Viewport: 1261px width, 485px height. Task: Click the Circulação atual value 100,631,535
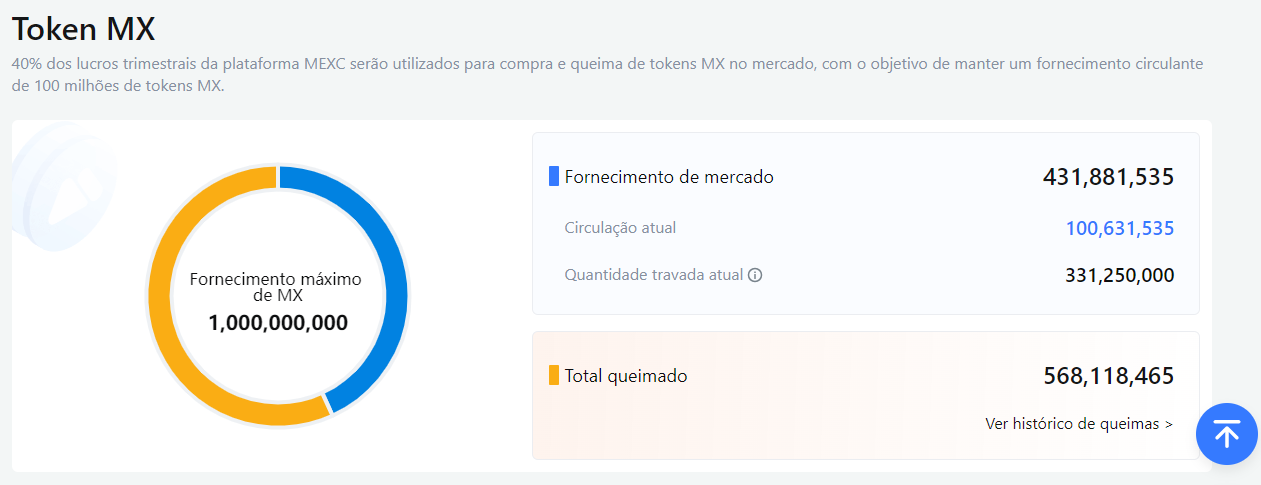pos(1120,228)
